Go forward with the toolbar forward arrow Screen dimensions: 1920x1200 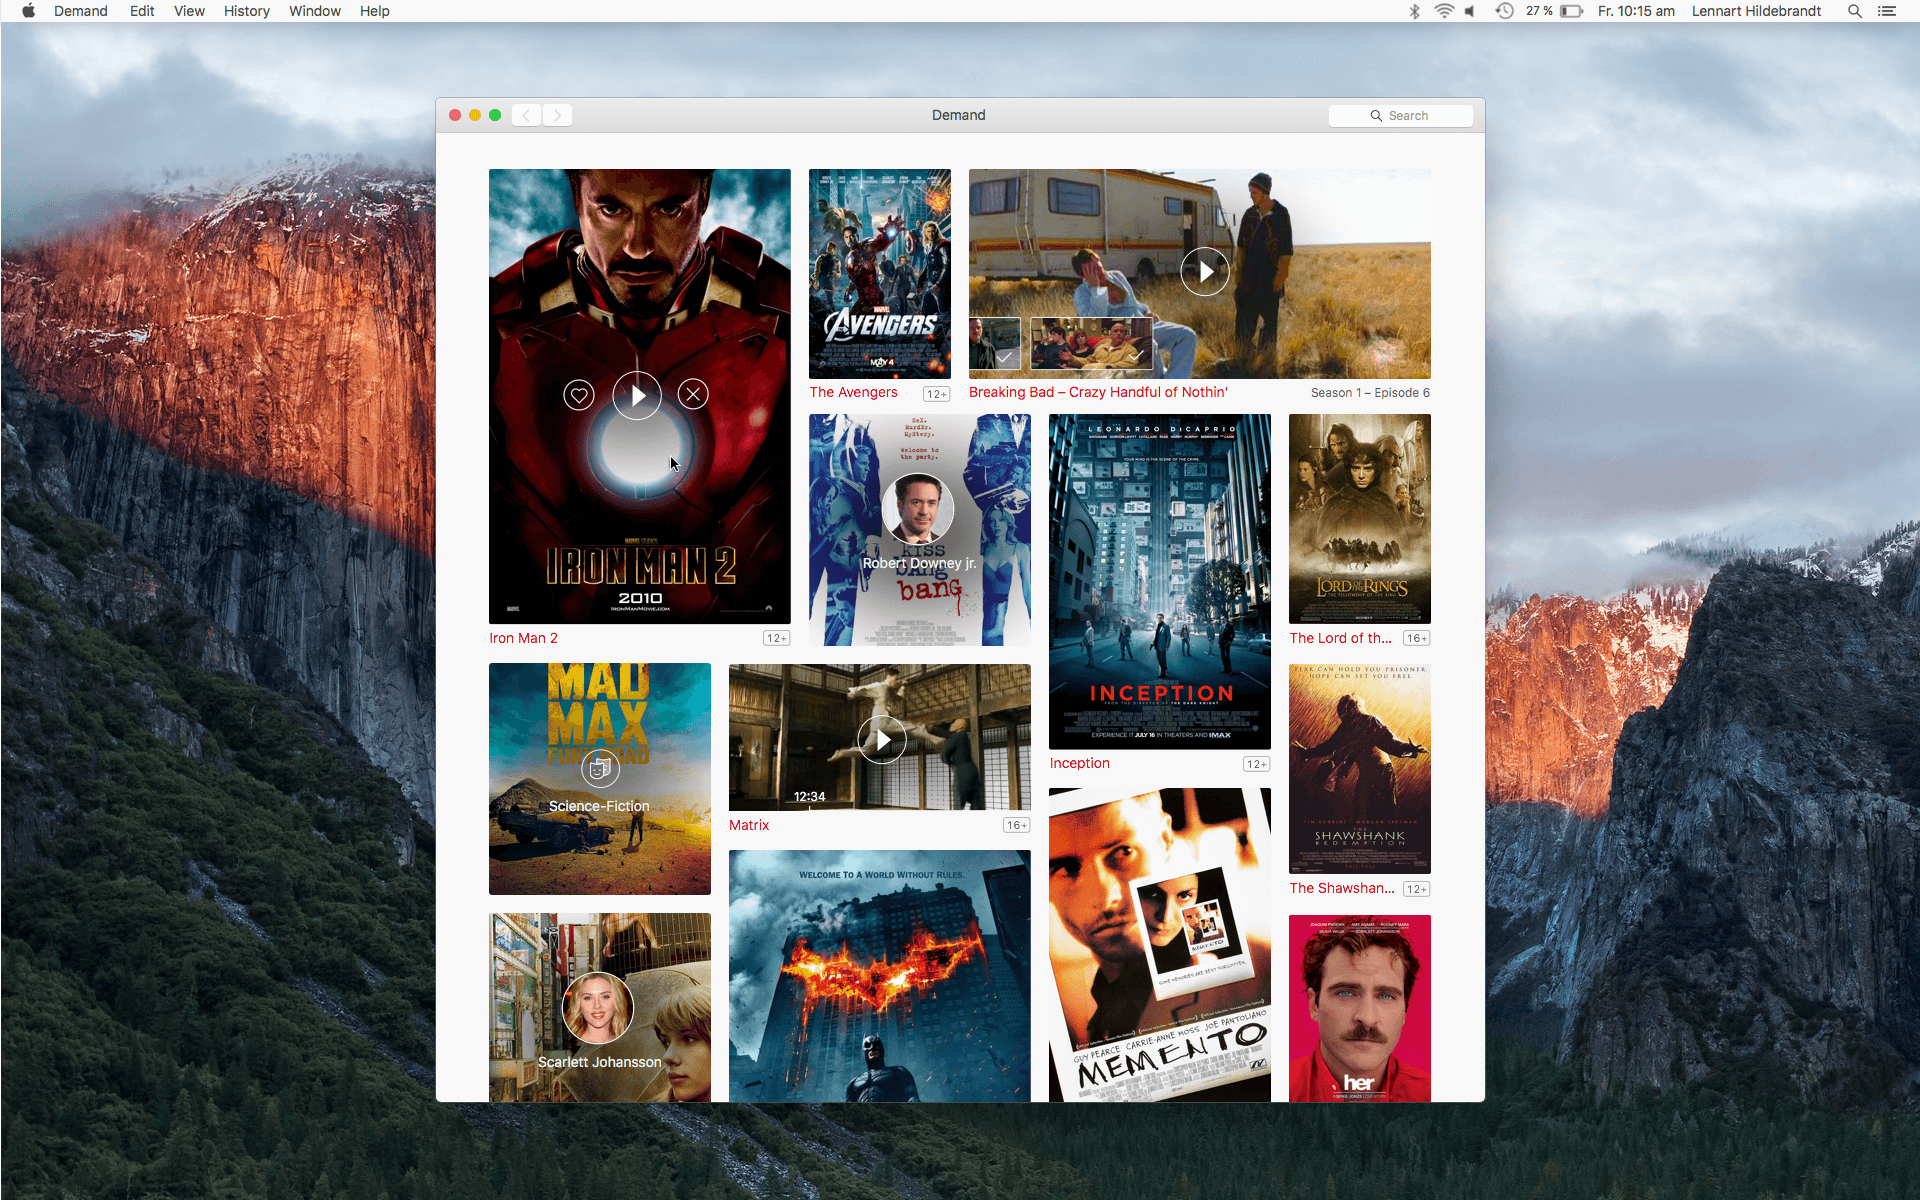[558, 115]
